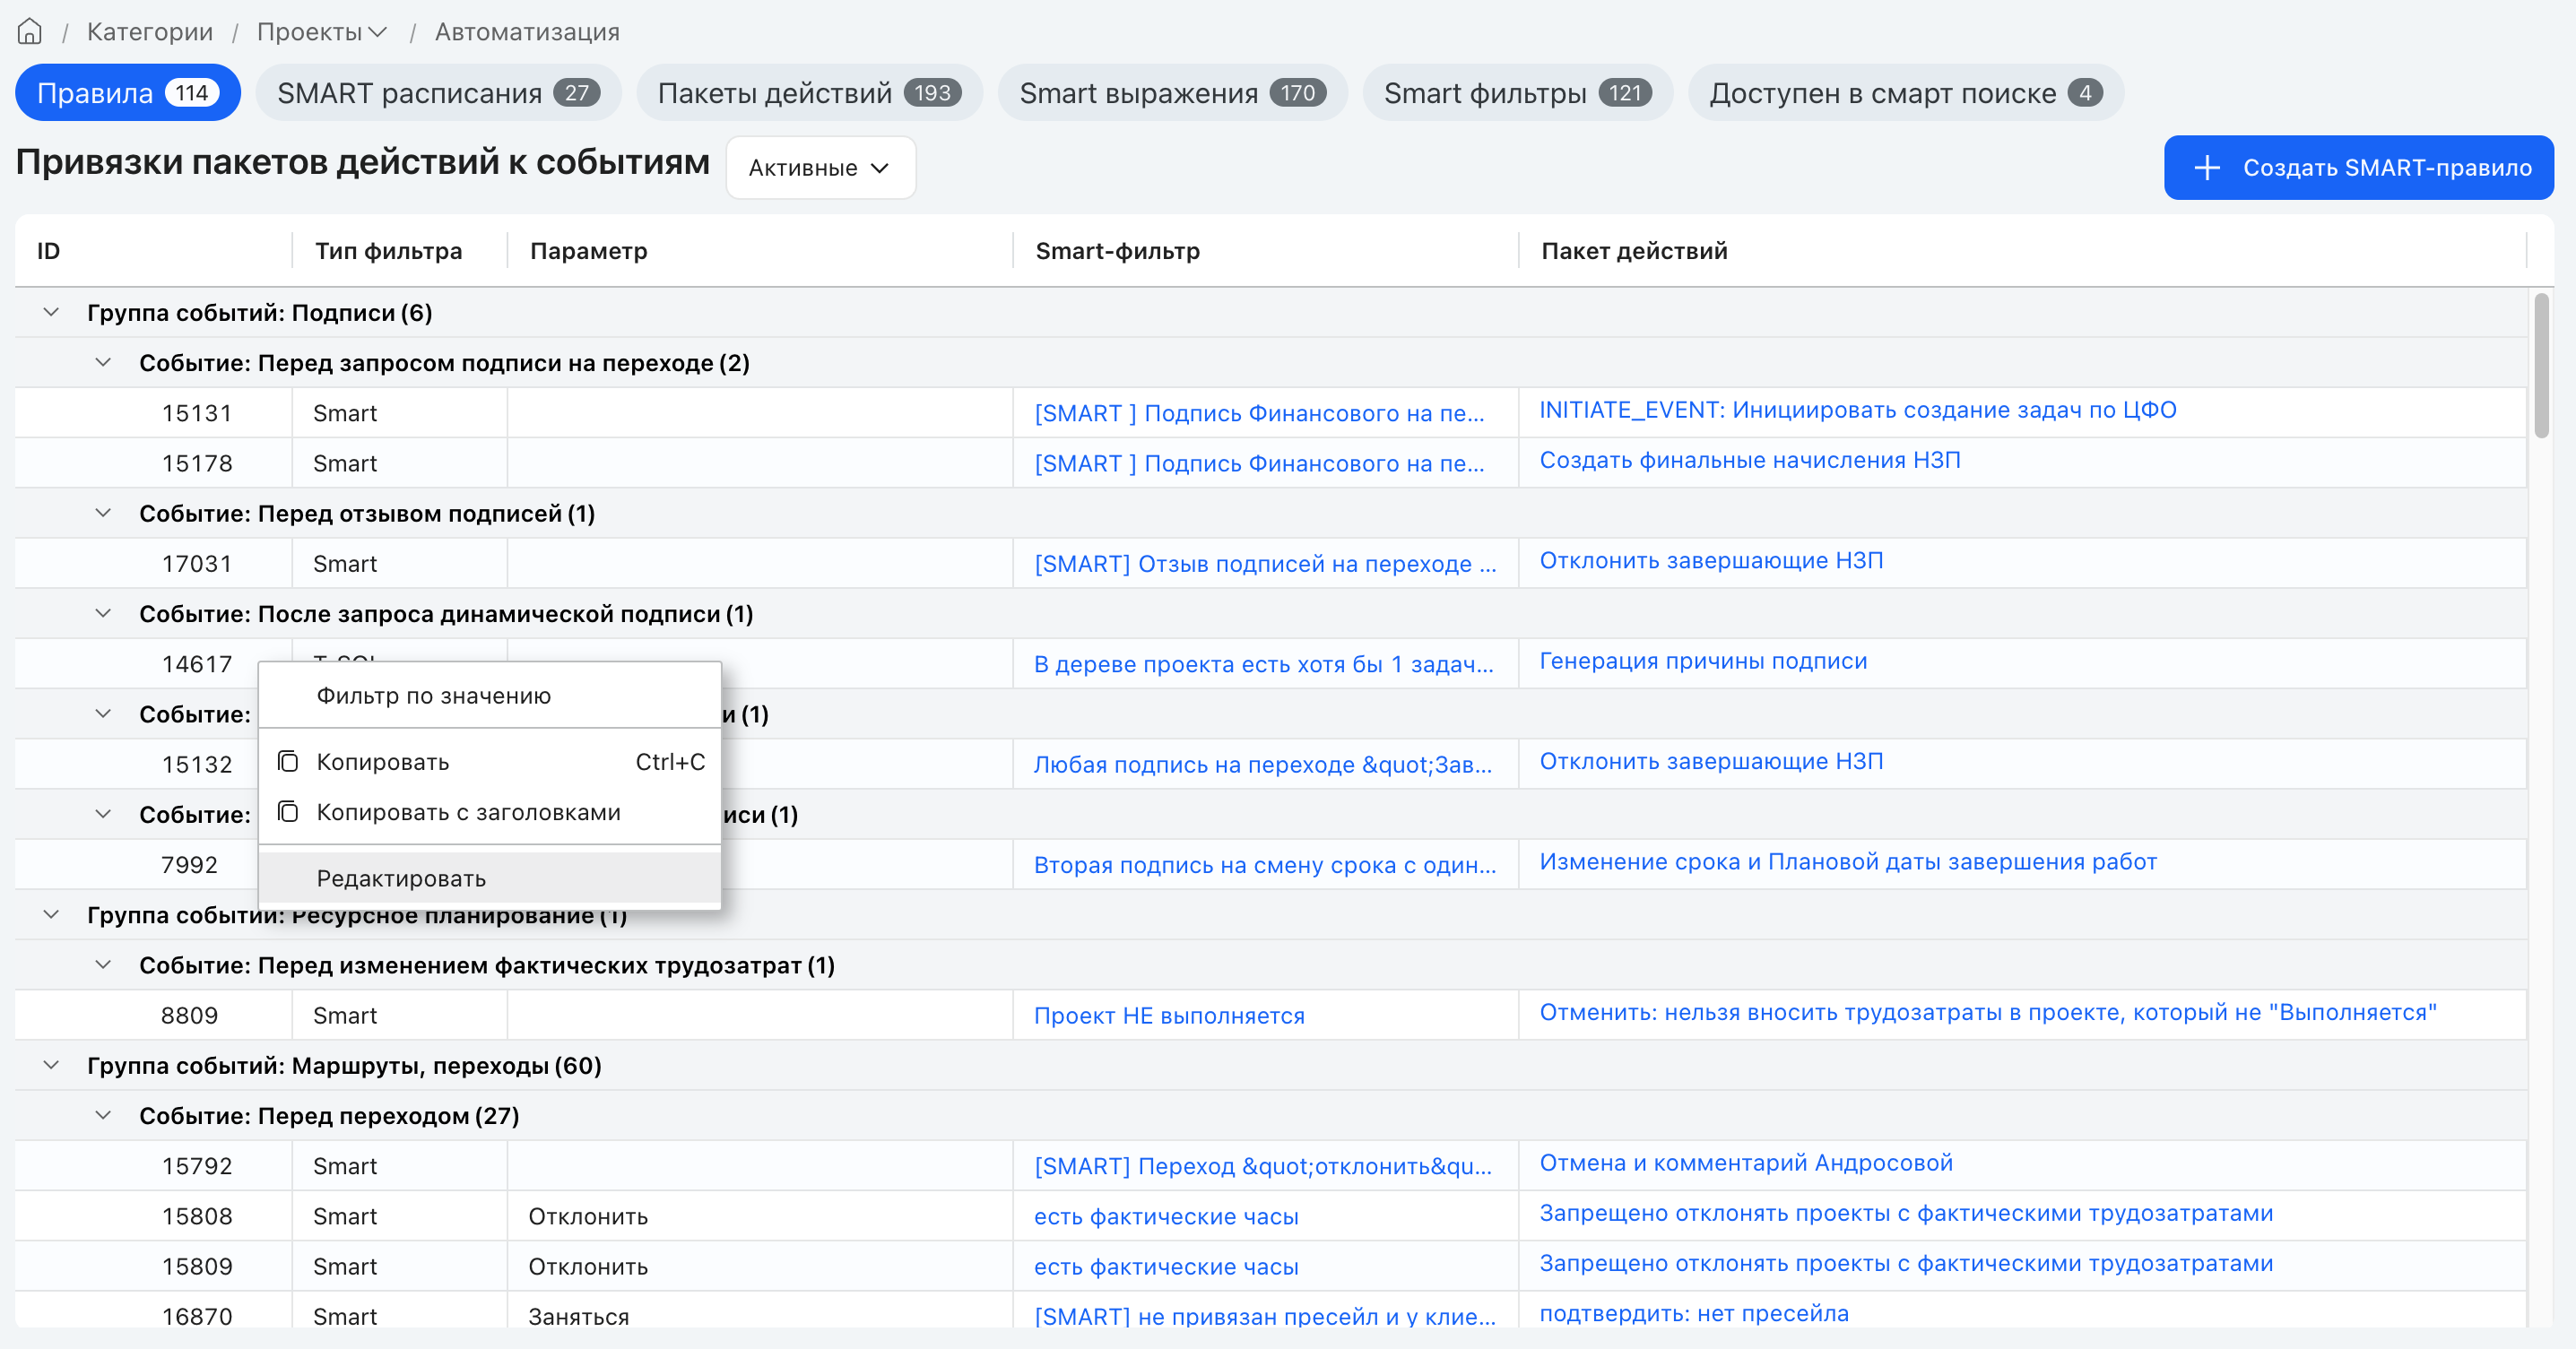Choose Копировать from the context menu

490,762
